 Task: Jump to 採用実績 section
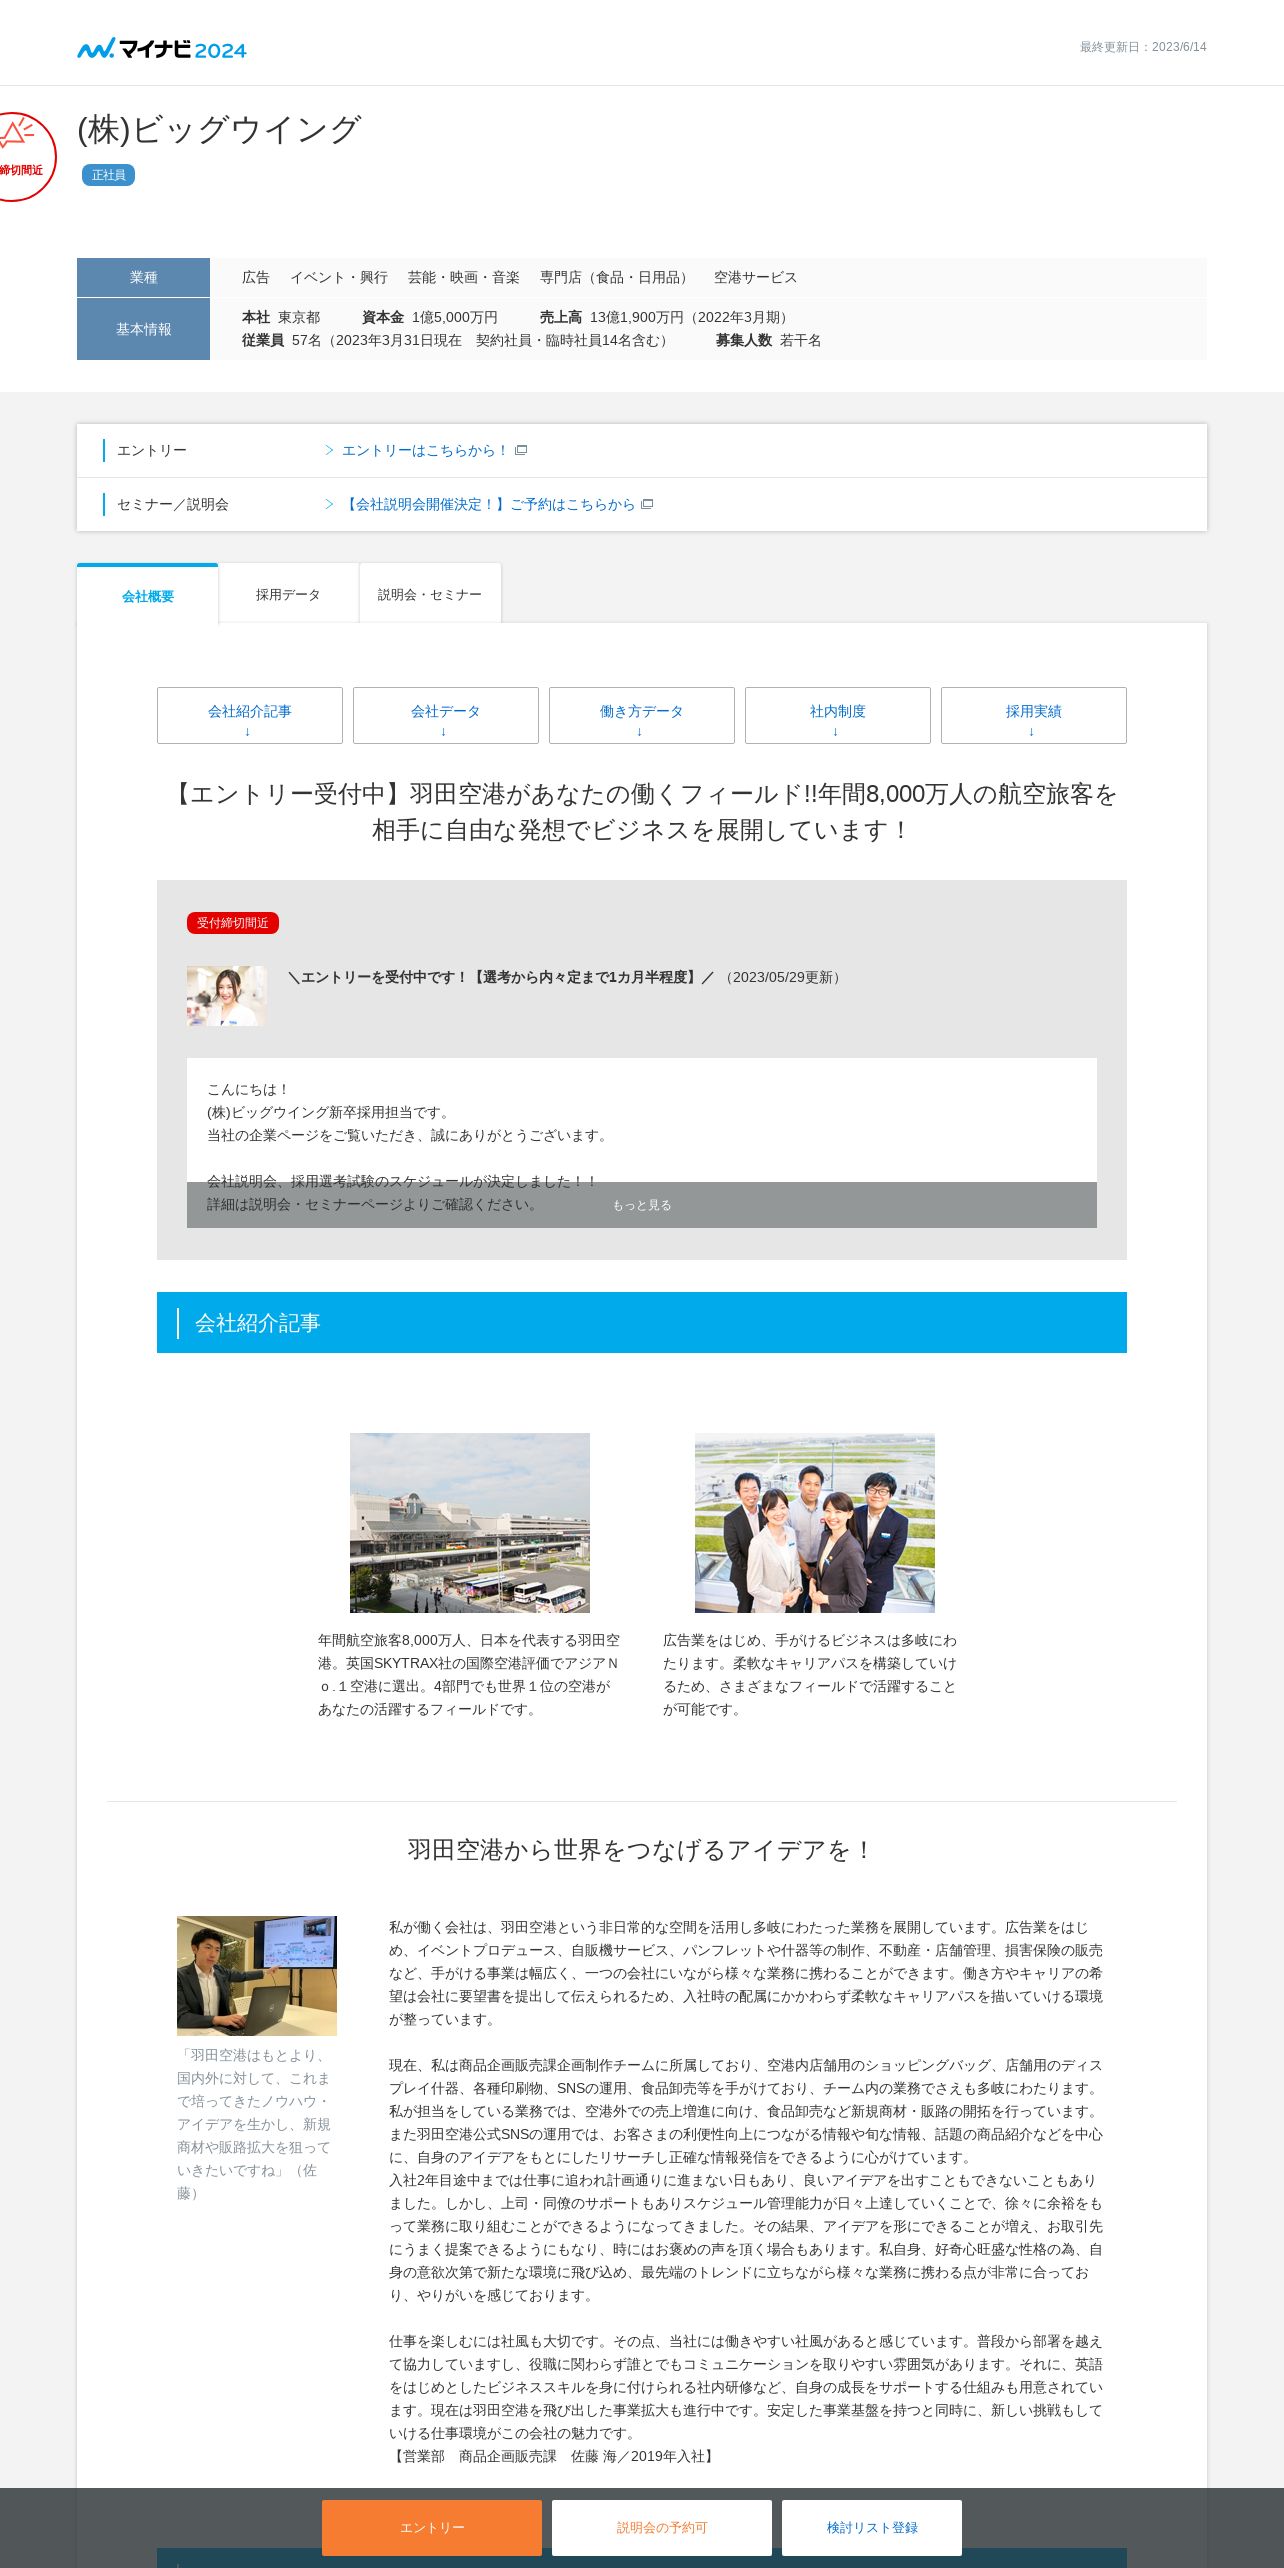(x=1034, y=715)
